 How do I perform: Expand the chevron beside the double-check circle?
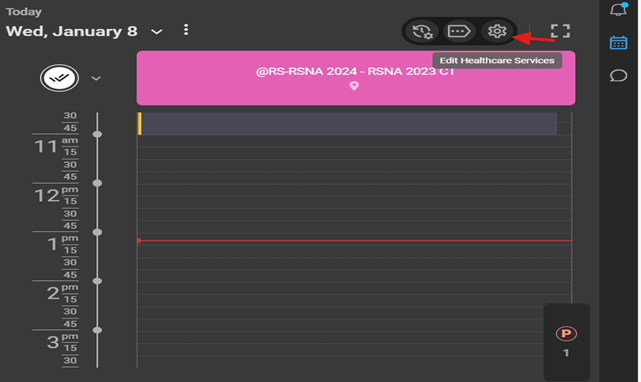point(96,78)
